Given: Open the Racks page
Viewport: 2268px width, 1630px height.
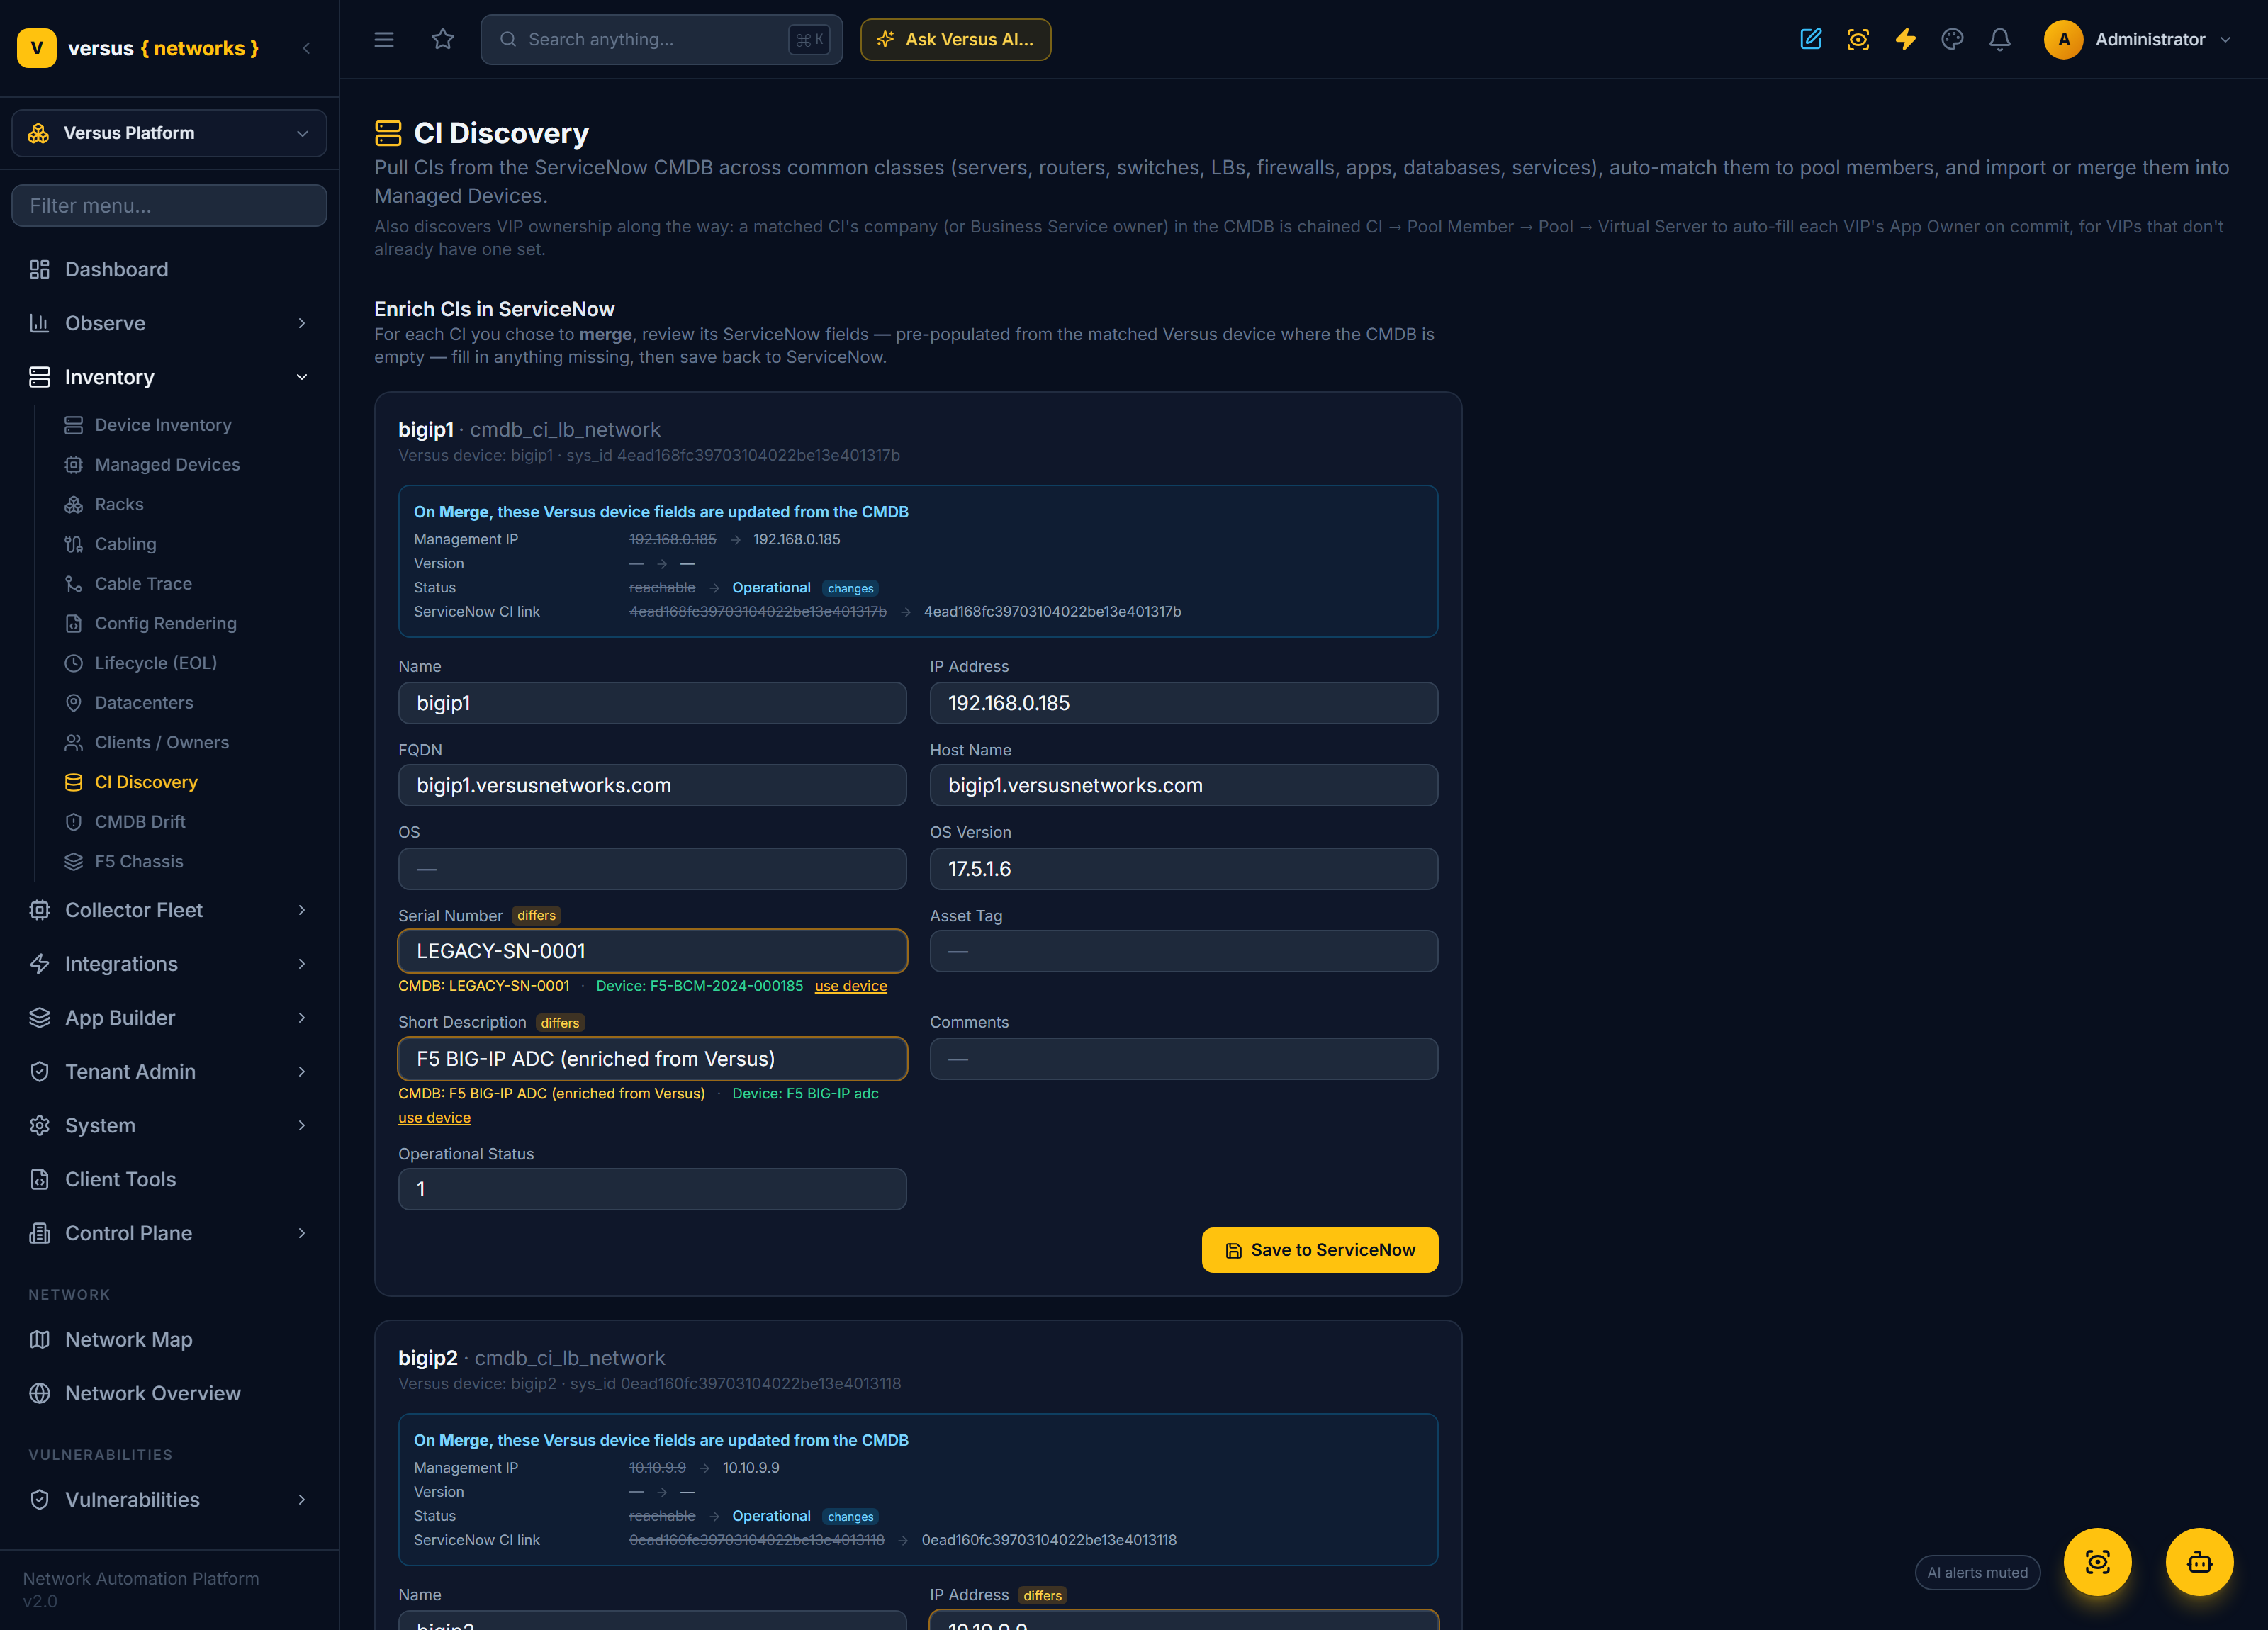Looking at the screenshot, I should 119,504.
